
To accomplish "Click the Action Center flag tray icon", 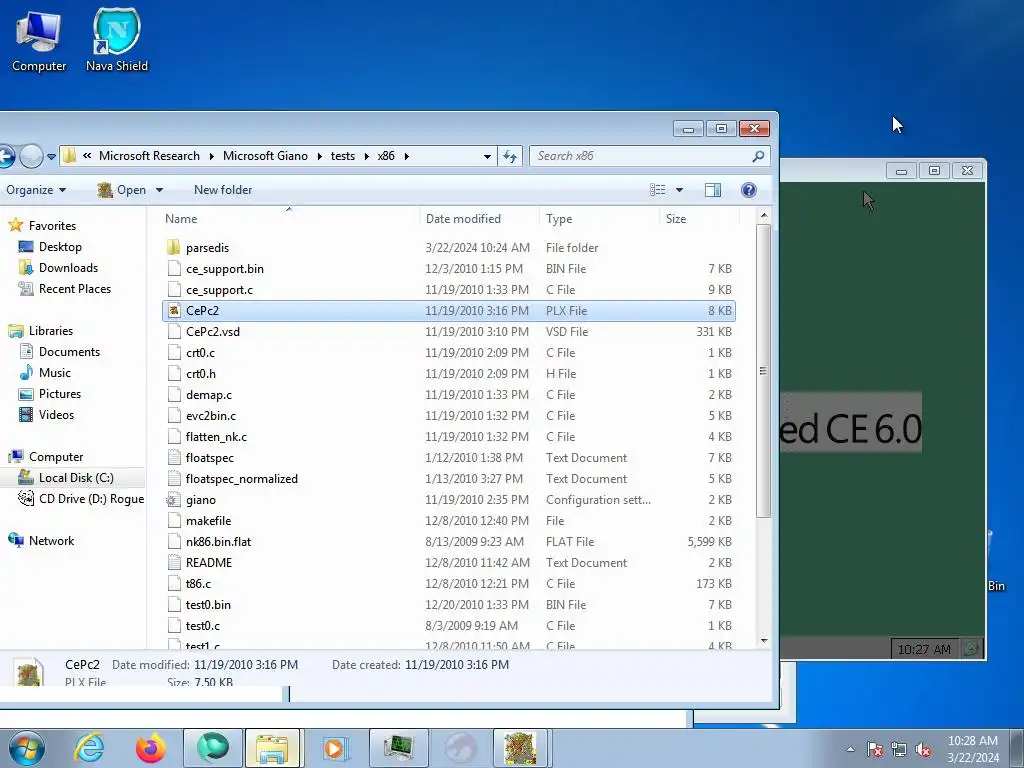I will [x=875, y=749].
